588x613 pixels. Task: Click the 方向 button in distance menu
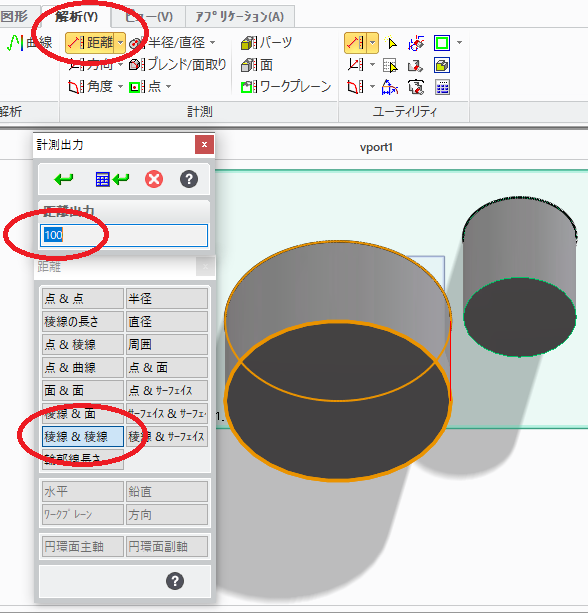(167, 514)
